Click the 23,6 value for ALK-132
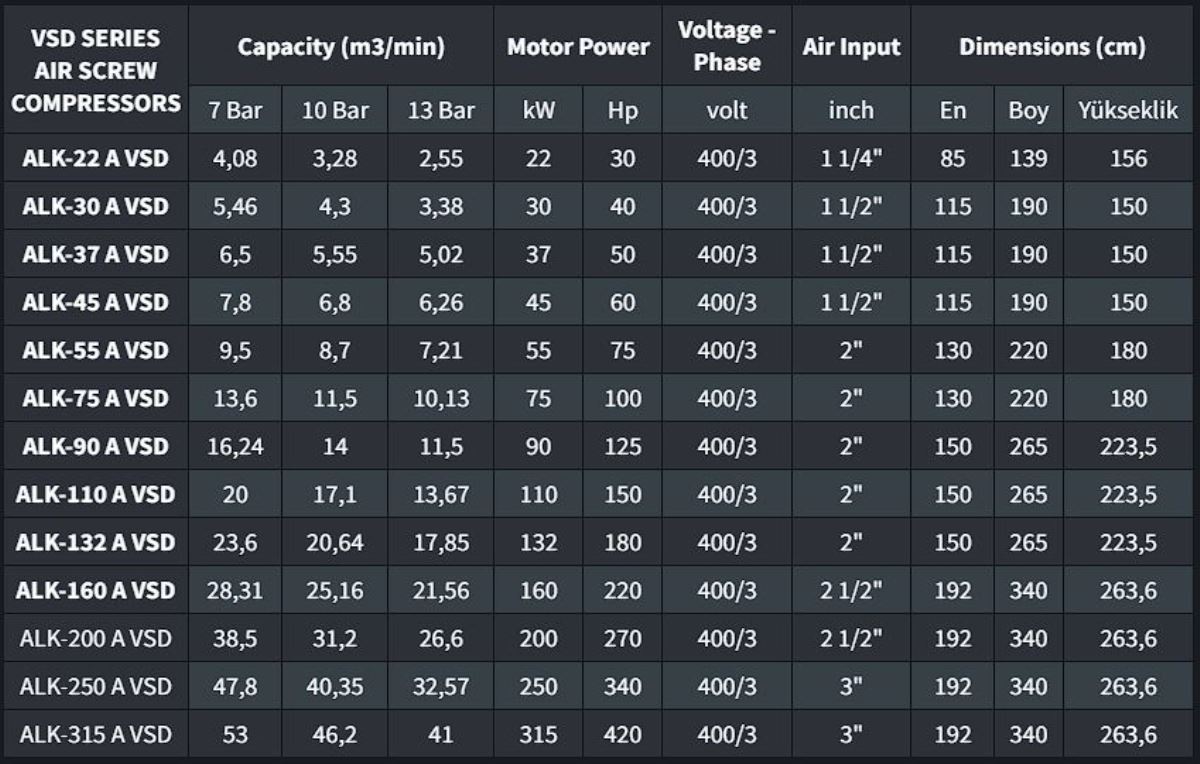Viewport: 1200px width, 764px height. click(x=236, y=542)
